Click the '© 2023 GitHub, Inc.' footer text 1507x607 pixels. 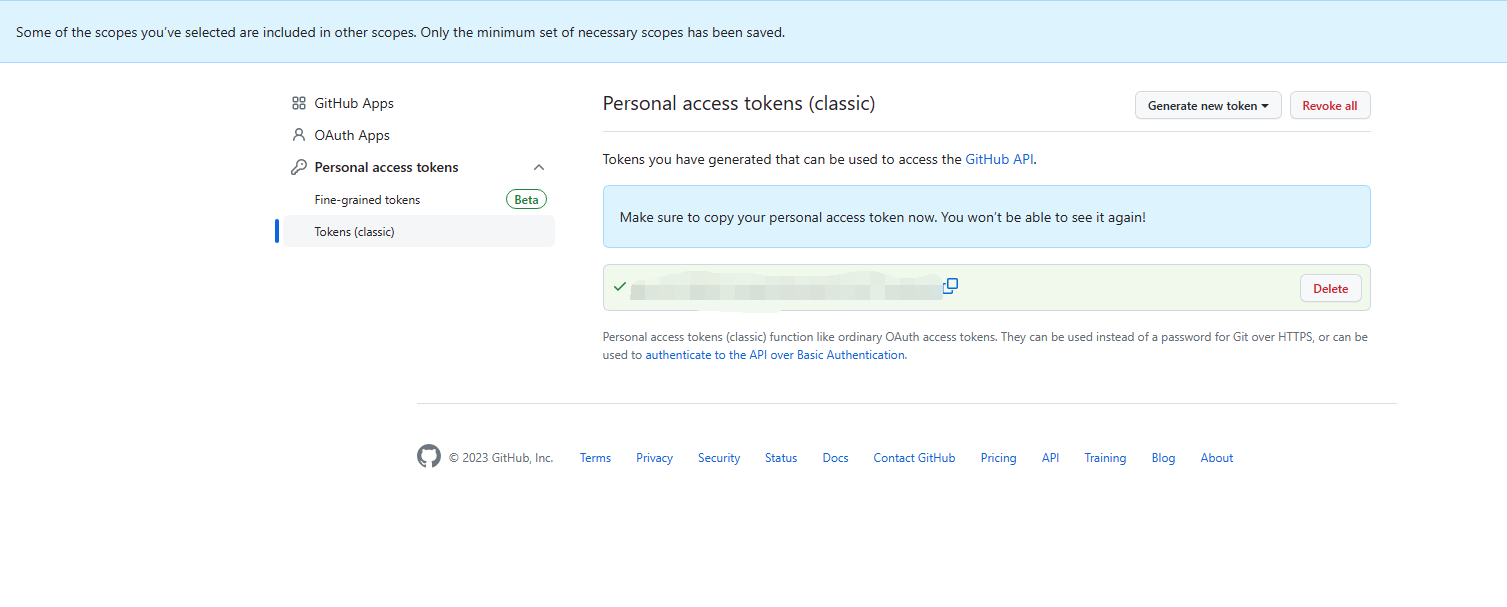coord(500,458)
